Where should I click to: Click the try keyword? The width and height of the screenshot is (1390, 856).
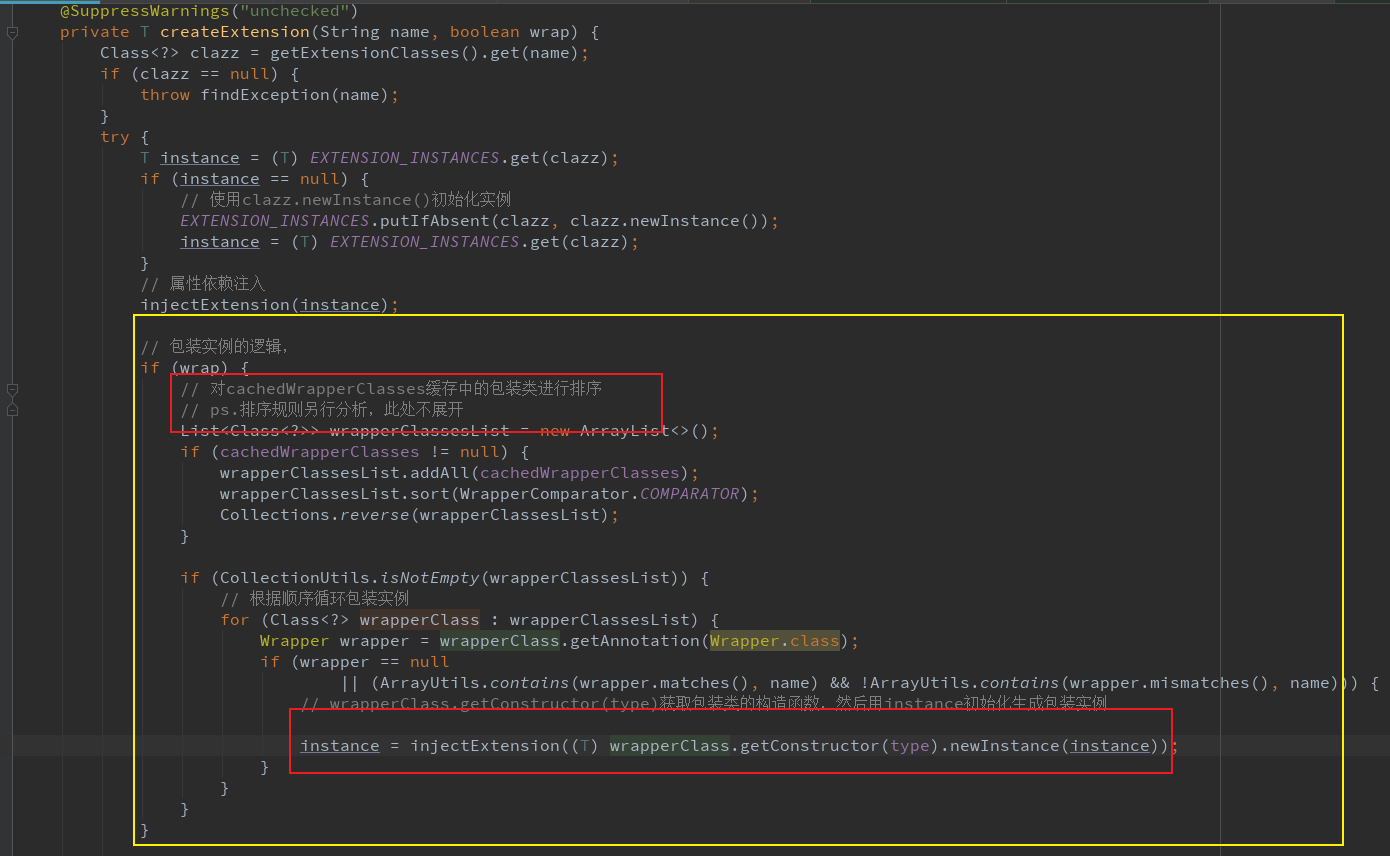click(x=115, y=137)
